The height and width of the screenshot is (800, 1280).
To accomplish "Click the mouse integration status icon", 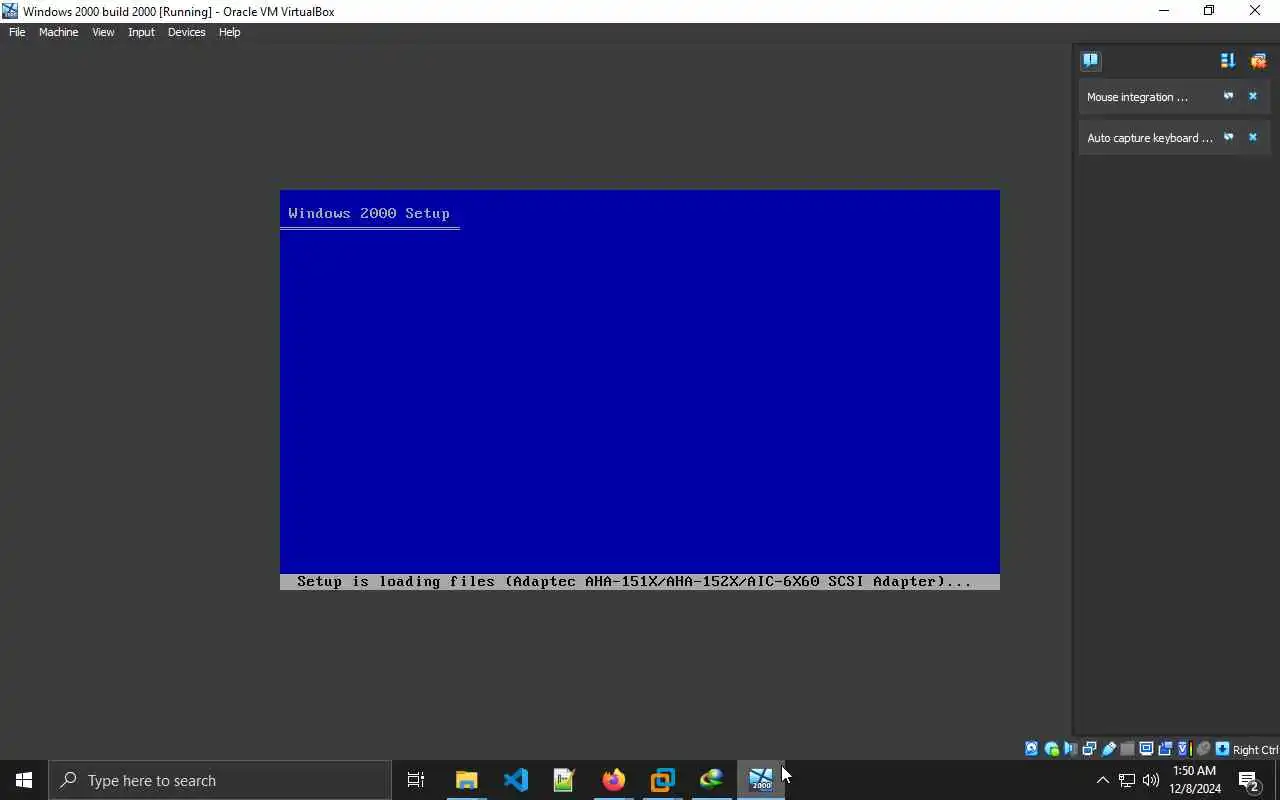I will [1204, 749].
